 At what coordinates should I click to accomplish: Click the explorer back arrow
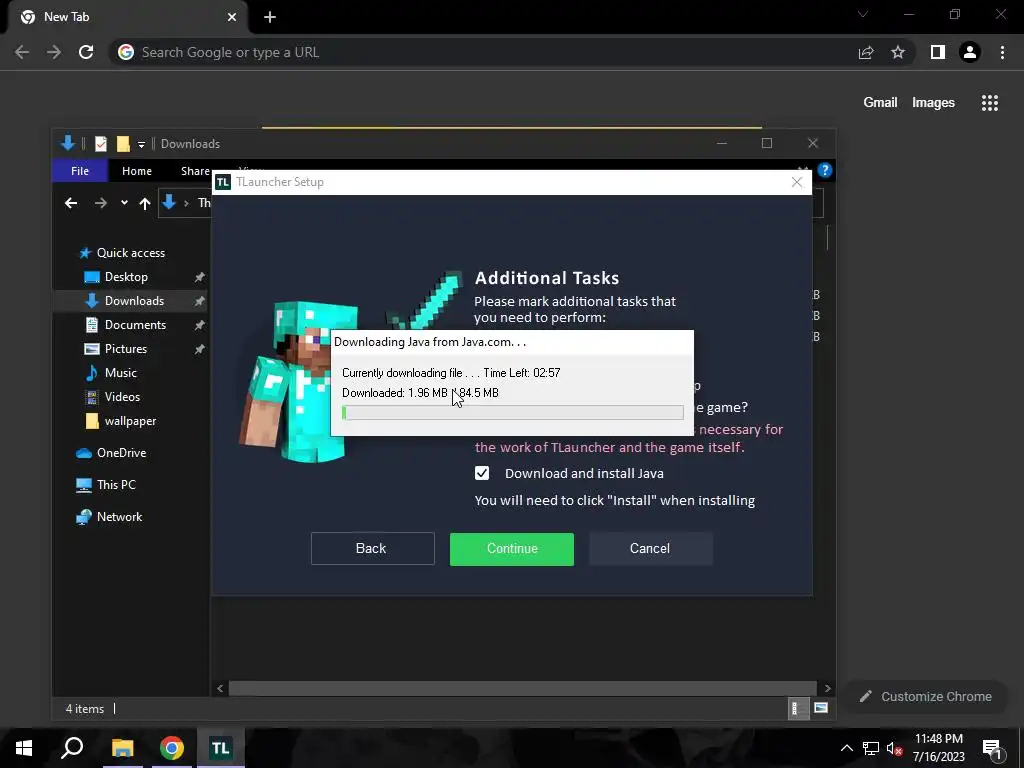71,203
